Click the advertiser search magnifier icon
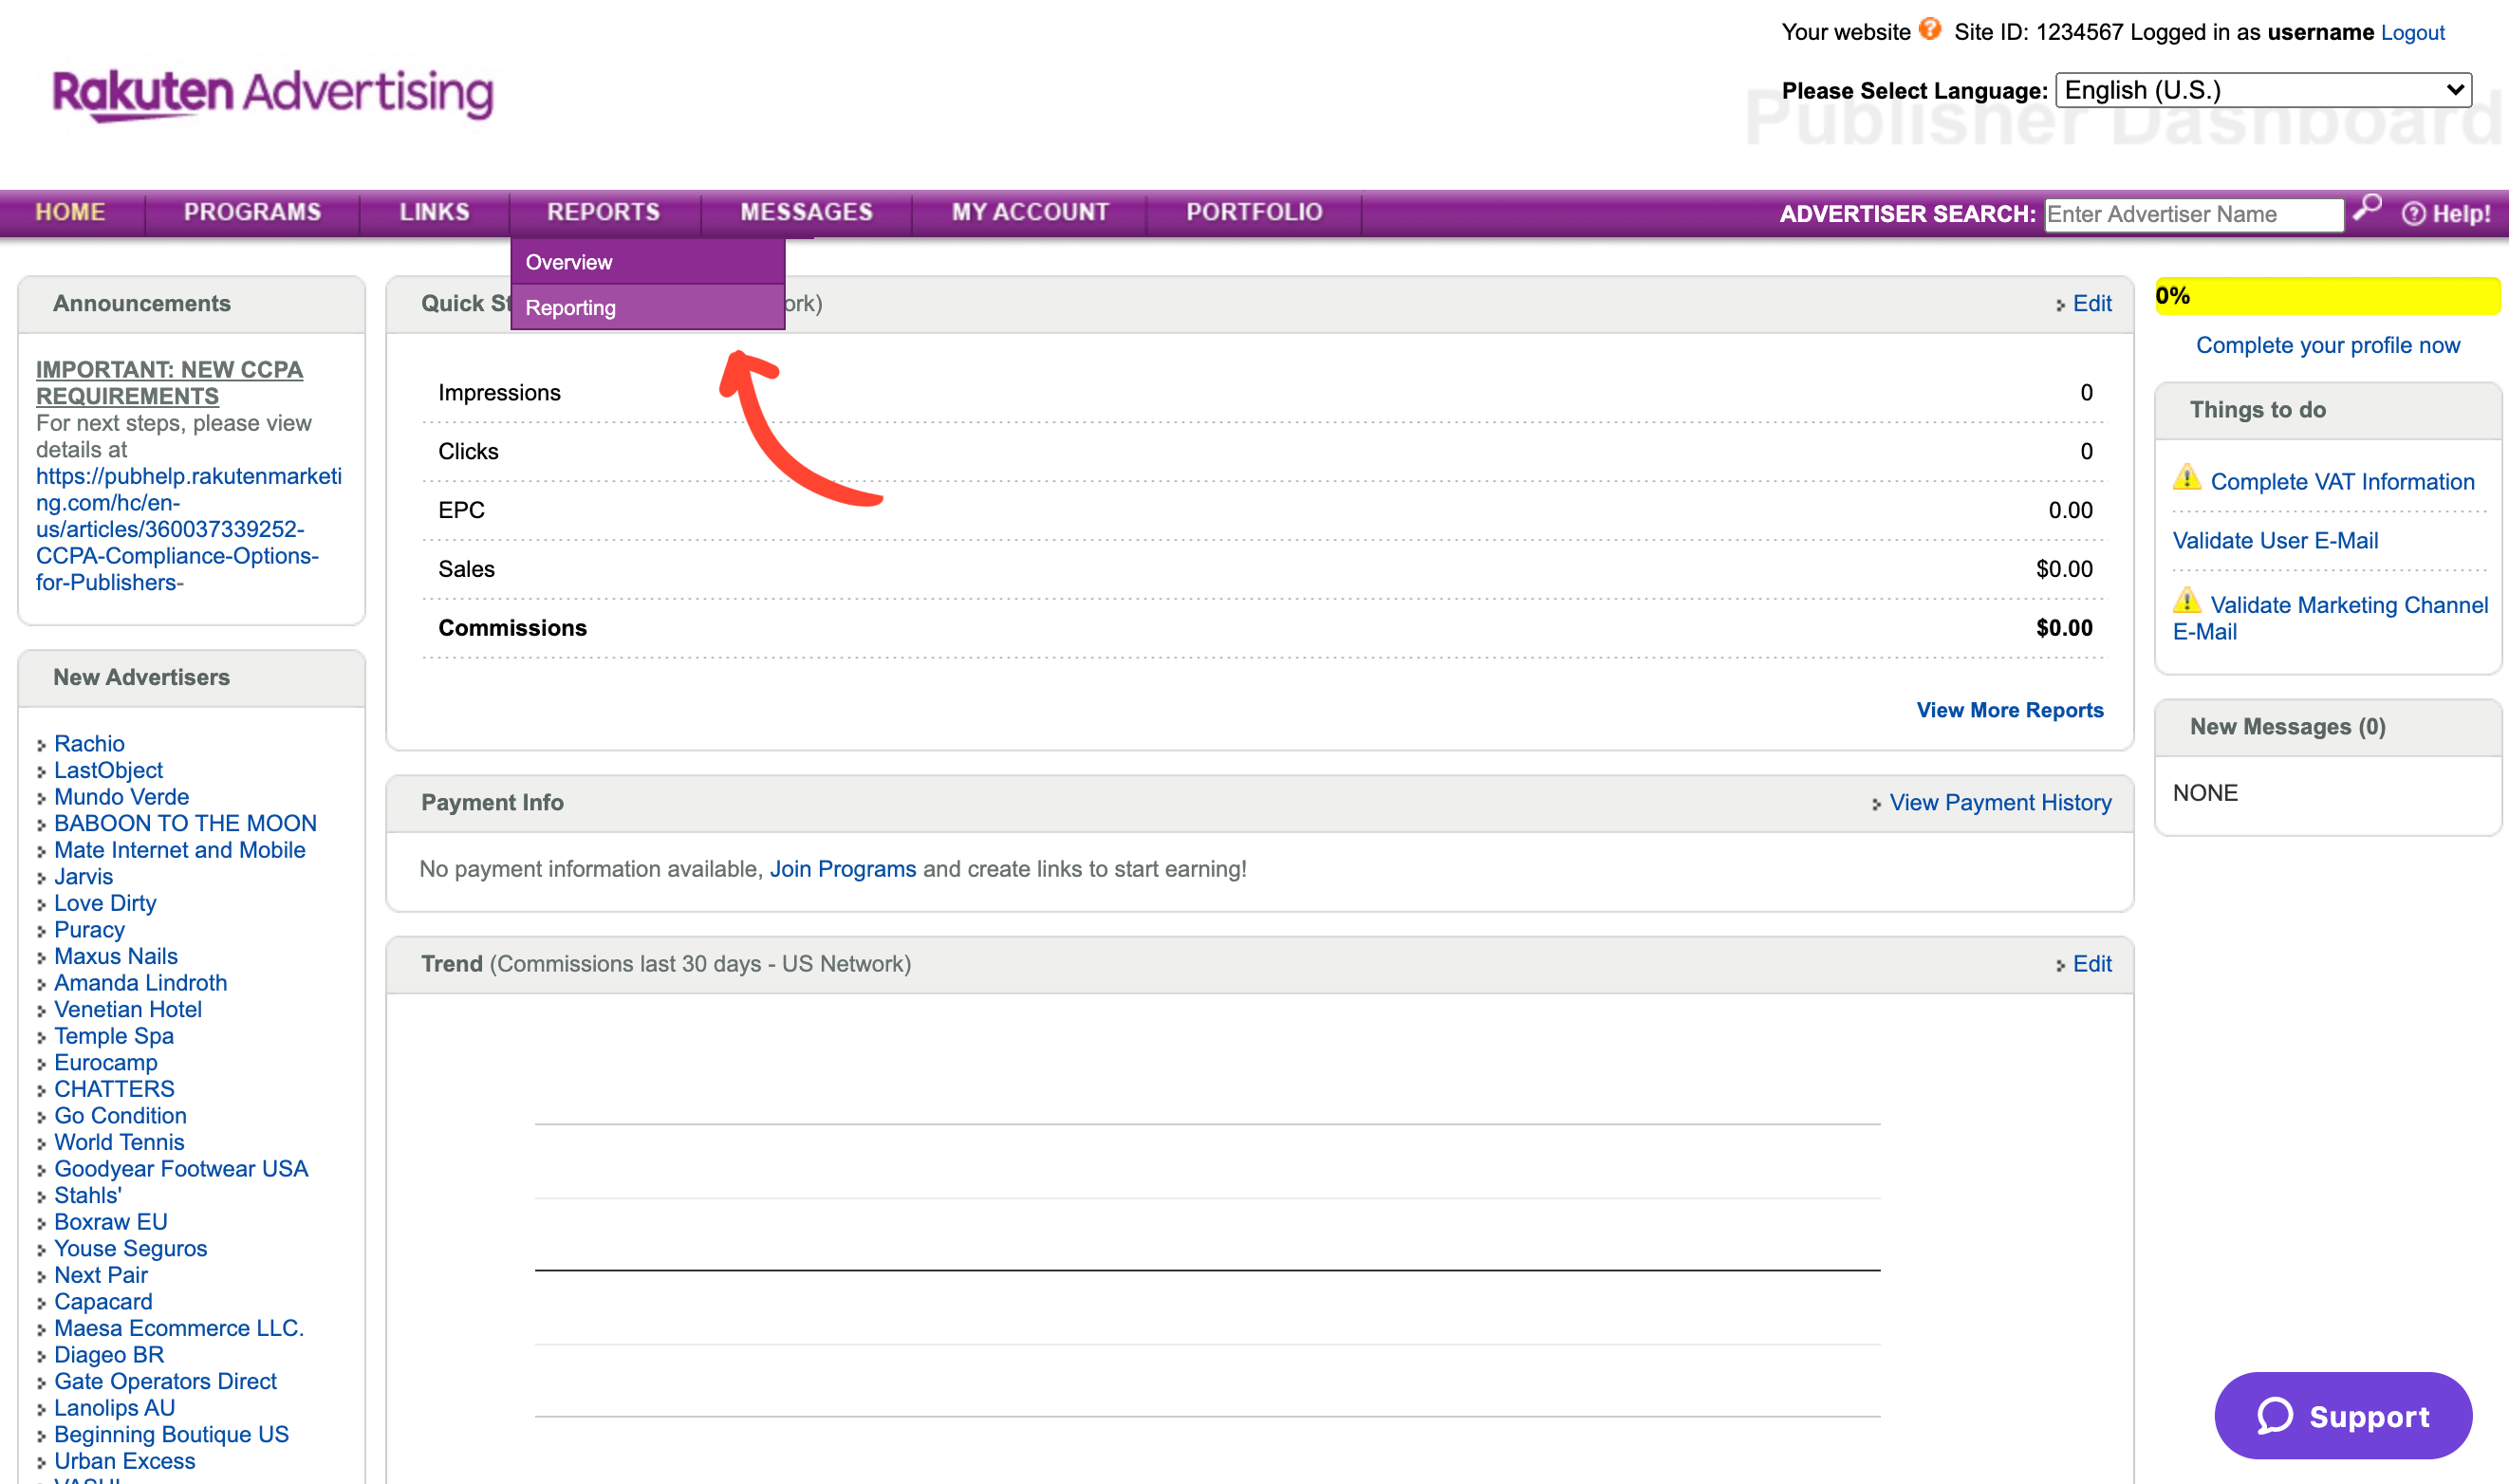This screenshot has height=1484, width=2509. [2367, 208]
